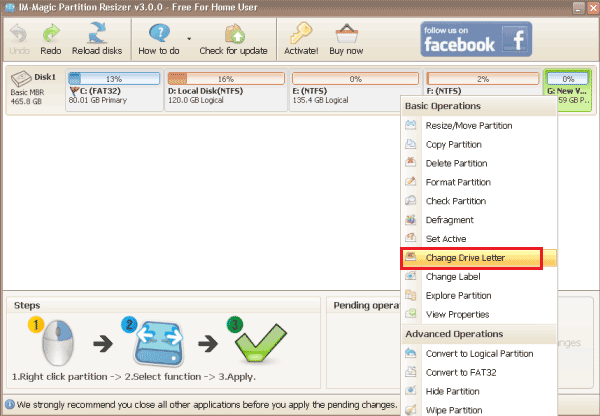Viewport: 600px width, 416px height.
Task: Click the Copy Partition icon
Action: (411, 144)
